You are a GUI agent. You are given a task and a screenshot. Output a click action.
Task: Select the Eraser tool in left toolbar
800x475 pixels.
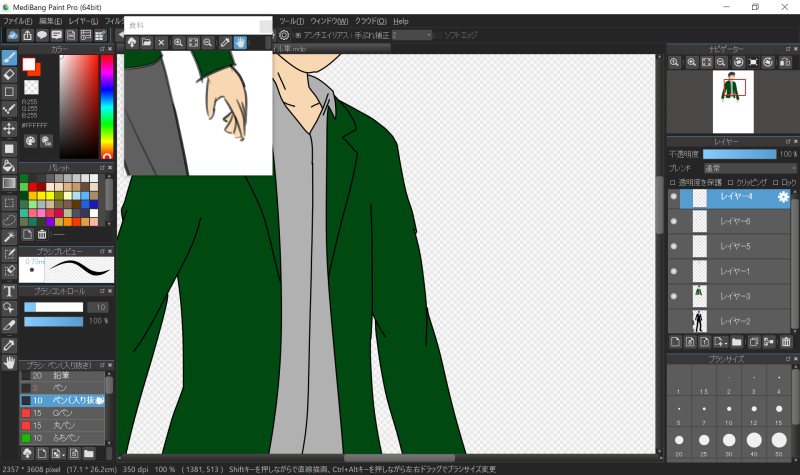9,75
